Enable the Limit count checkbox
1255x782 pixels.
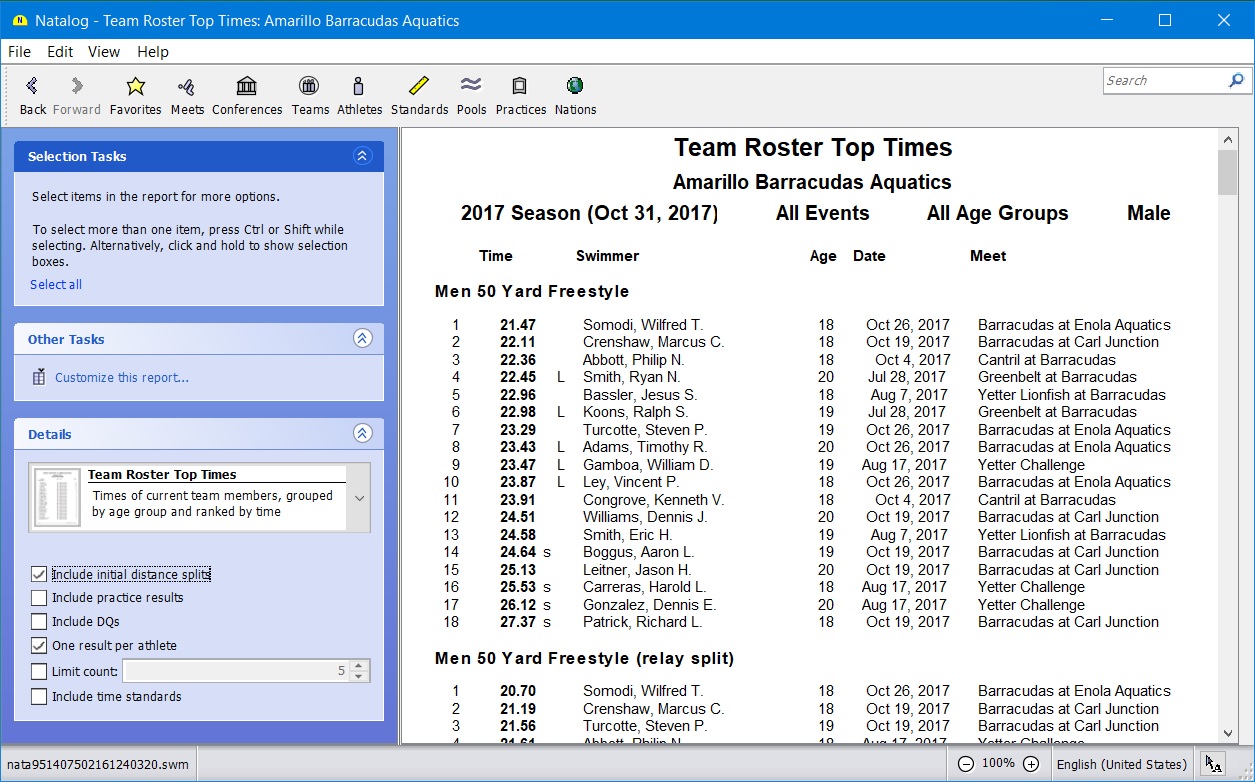(39, 672)
